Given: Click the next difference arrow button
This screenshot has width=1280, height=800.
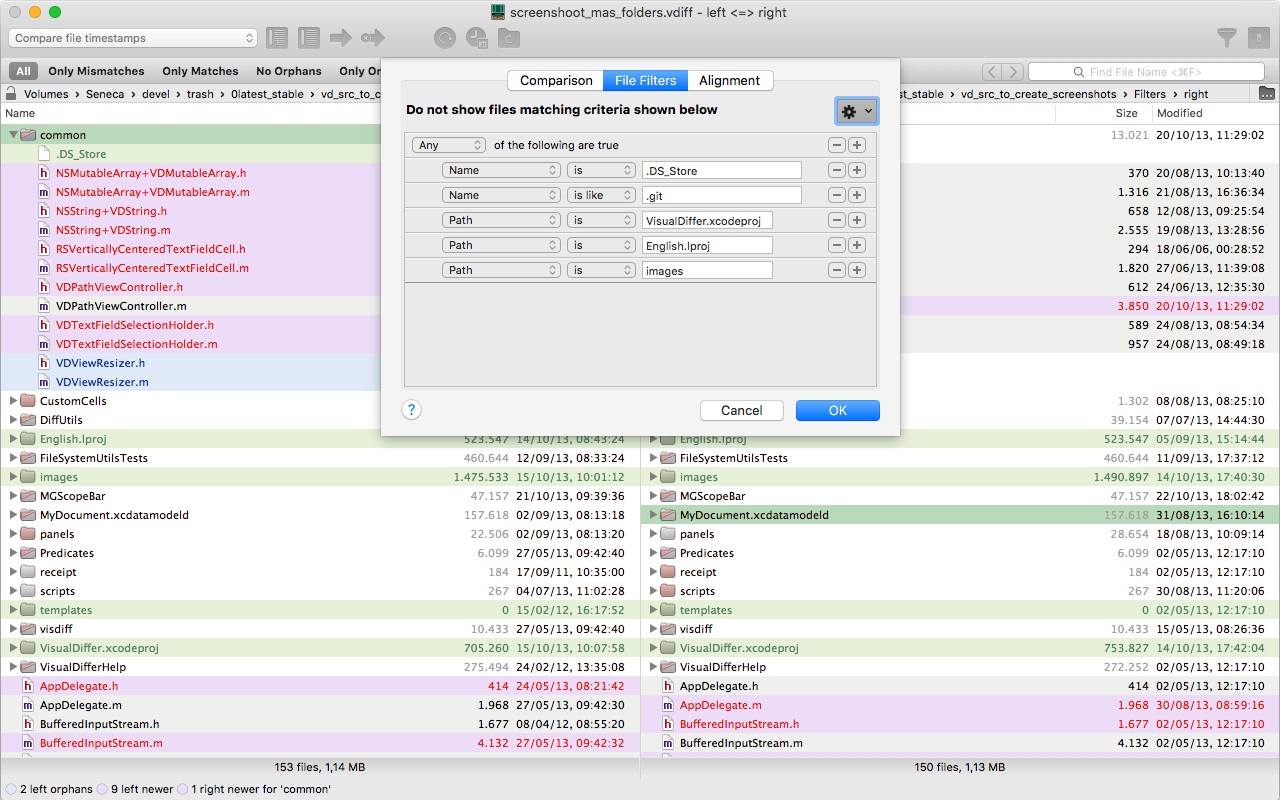Looking at the screenshot, I should (x=1014, y=71).
